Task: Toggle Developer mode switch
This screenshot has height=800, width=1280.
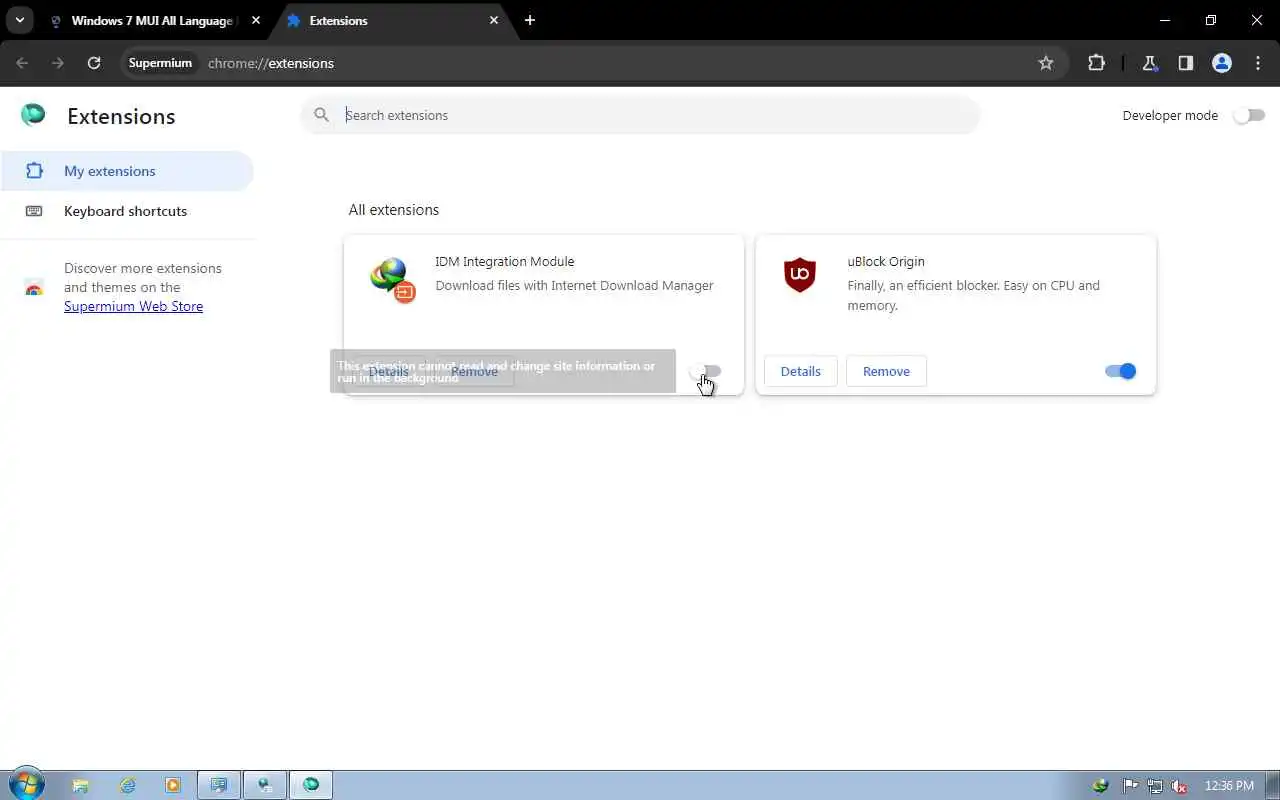Action: (1249, 115)
